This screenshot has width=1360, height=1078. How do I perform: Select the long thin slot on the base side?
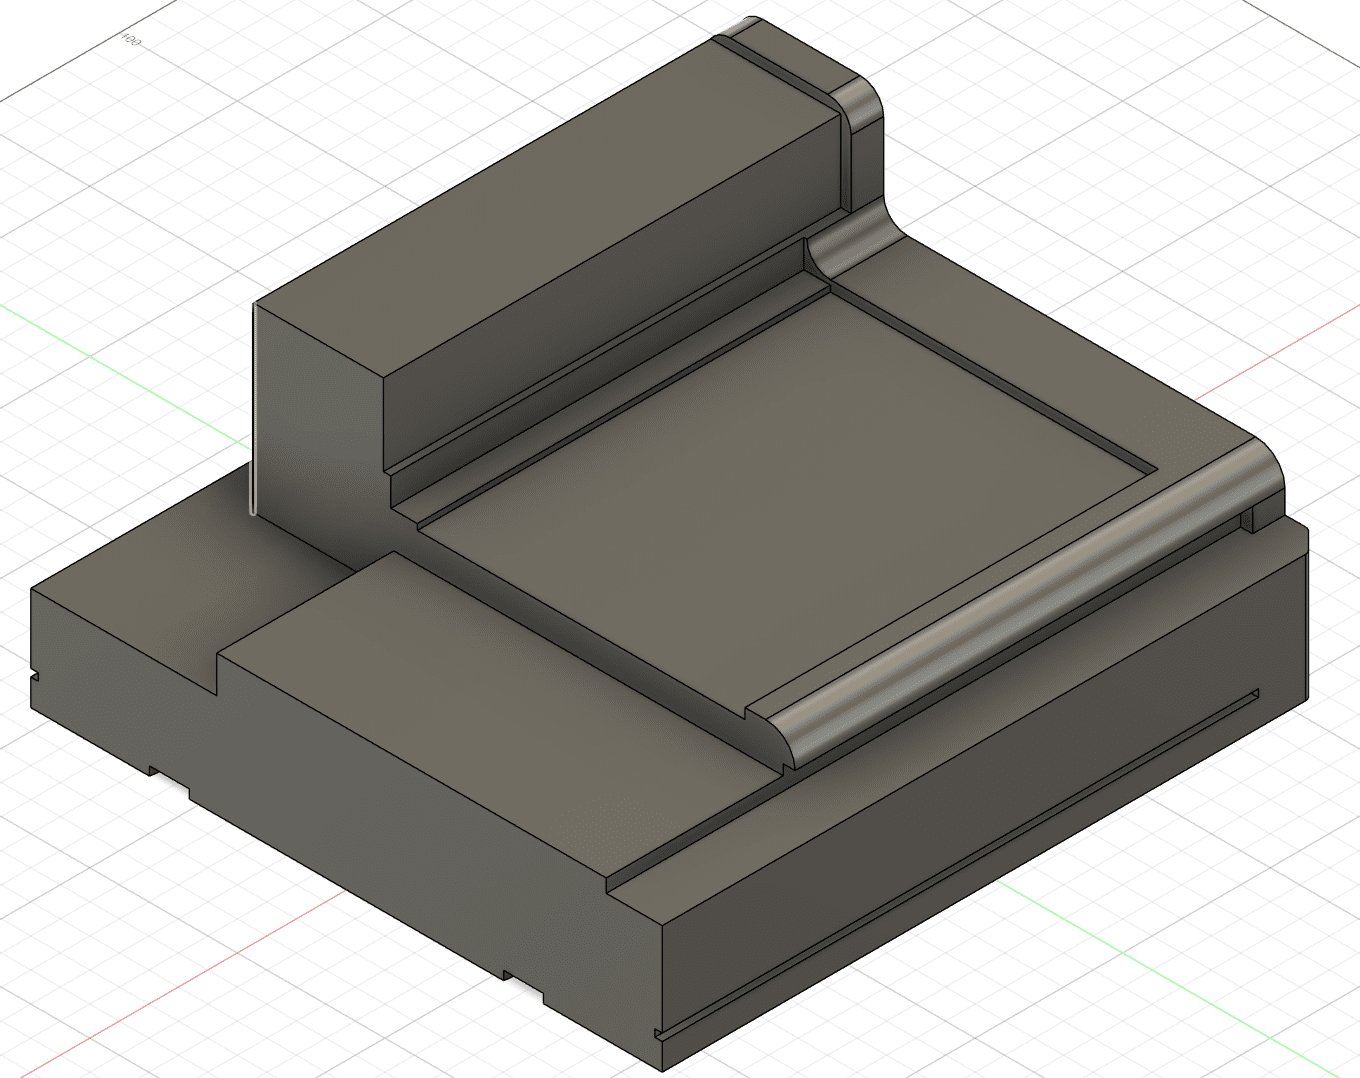pyautogui.click(x=955, y=864)
